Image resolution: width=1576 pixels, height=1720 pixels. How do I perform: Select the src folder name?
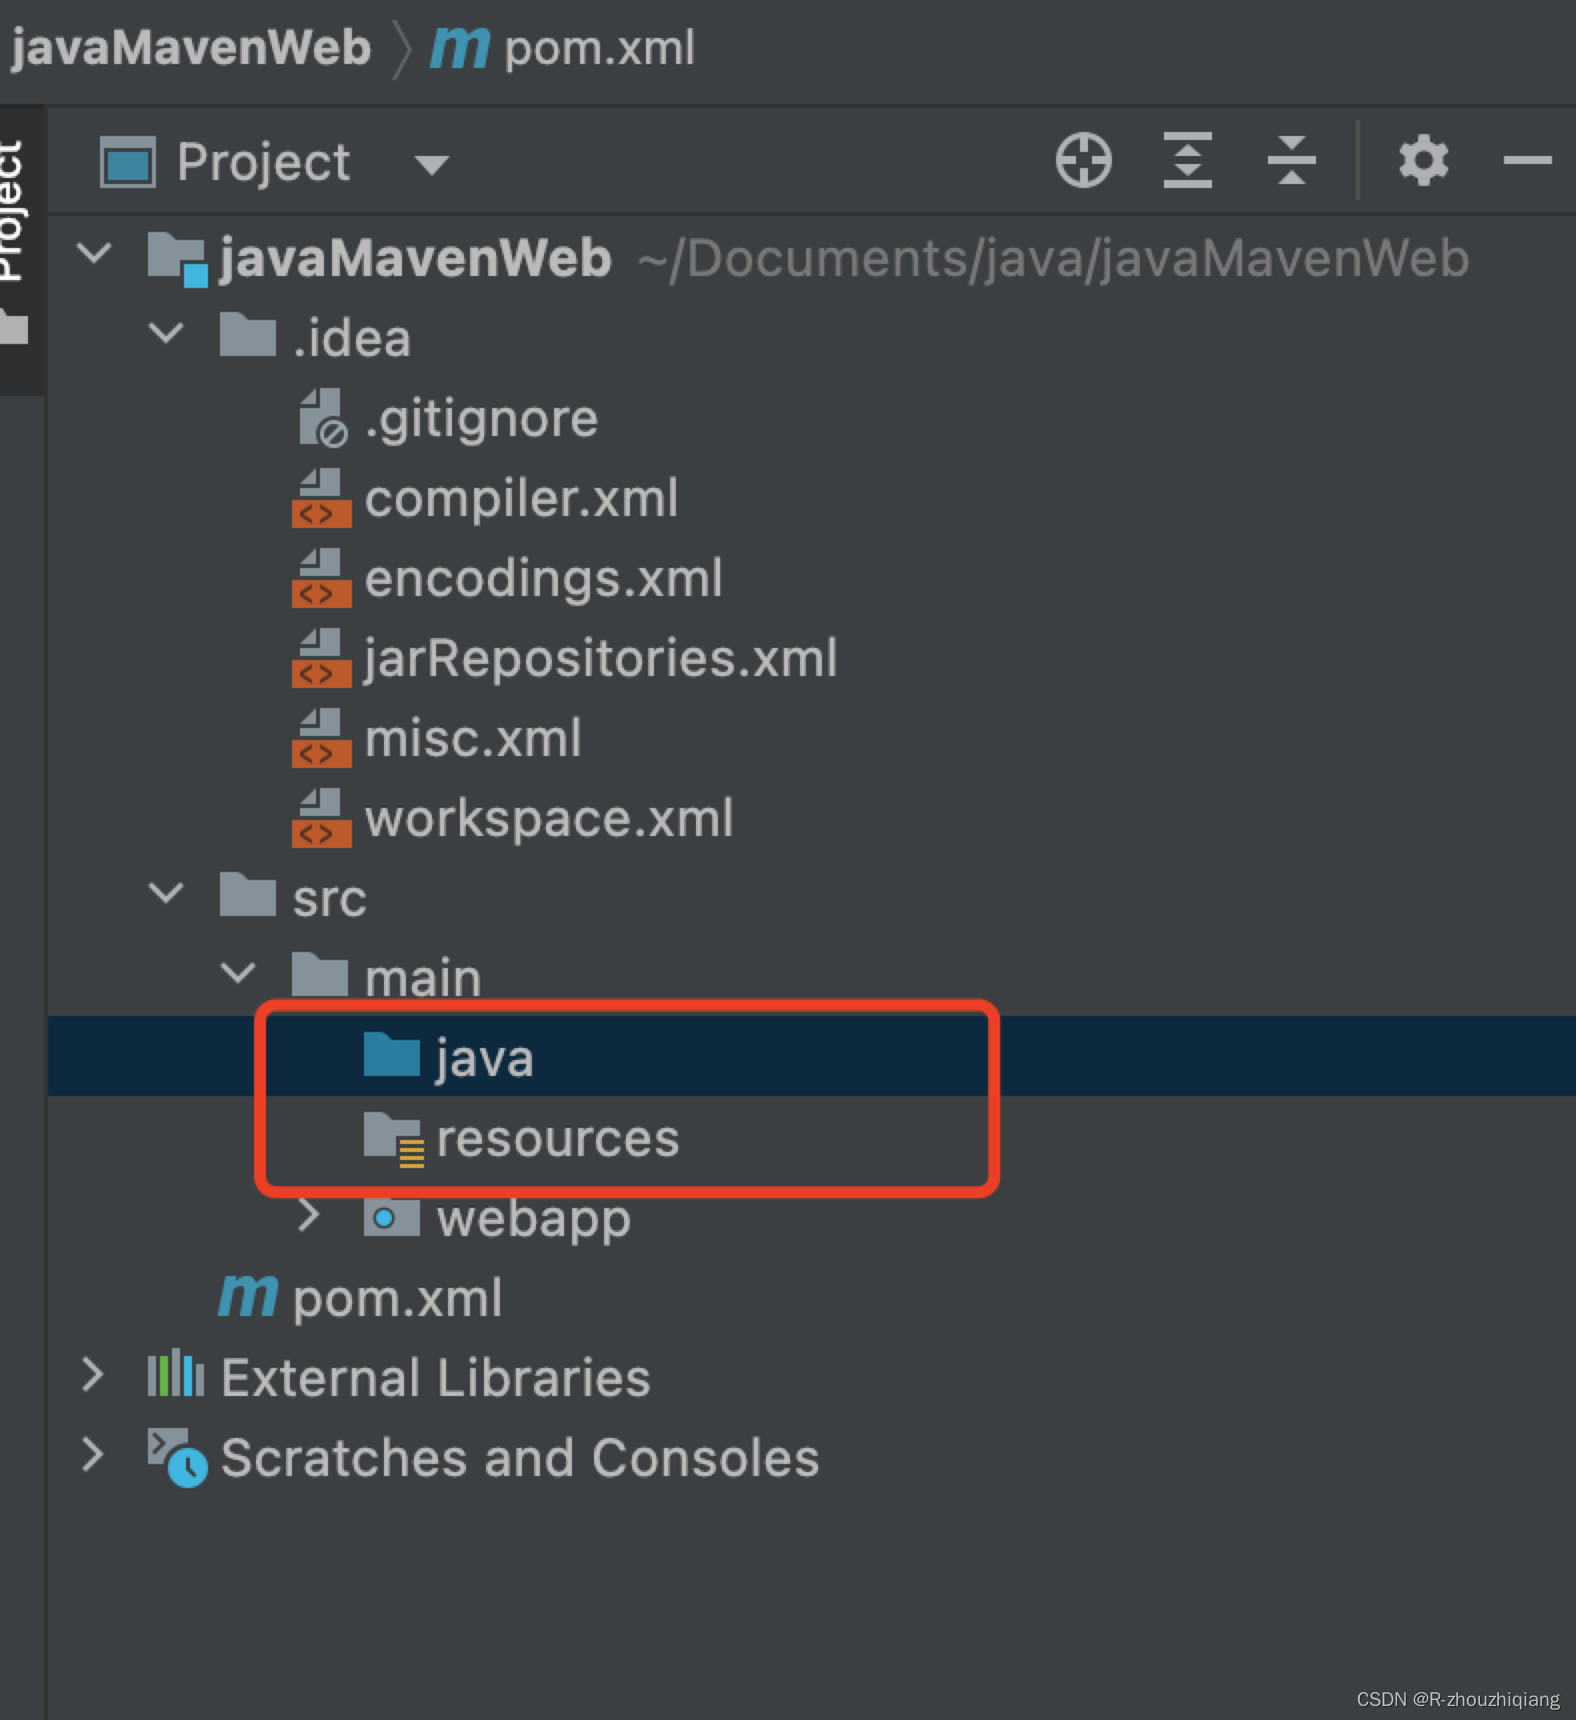point(329,899)
